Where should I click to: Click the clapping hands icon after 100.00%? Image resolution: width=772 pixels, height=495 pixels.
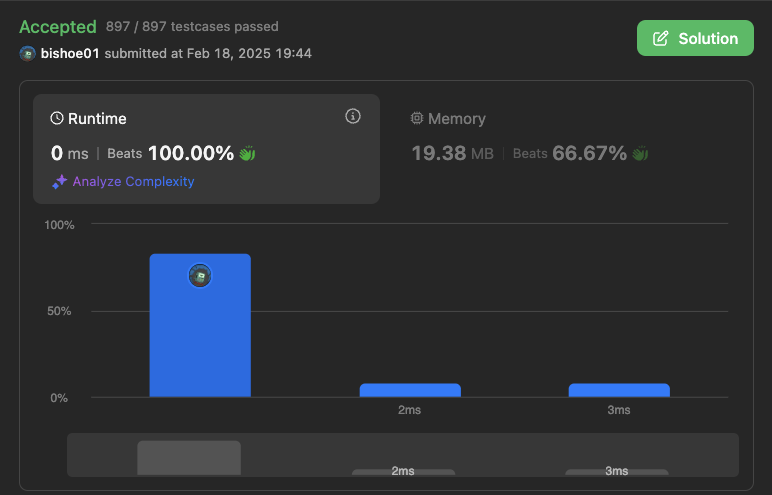(247, 153)
